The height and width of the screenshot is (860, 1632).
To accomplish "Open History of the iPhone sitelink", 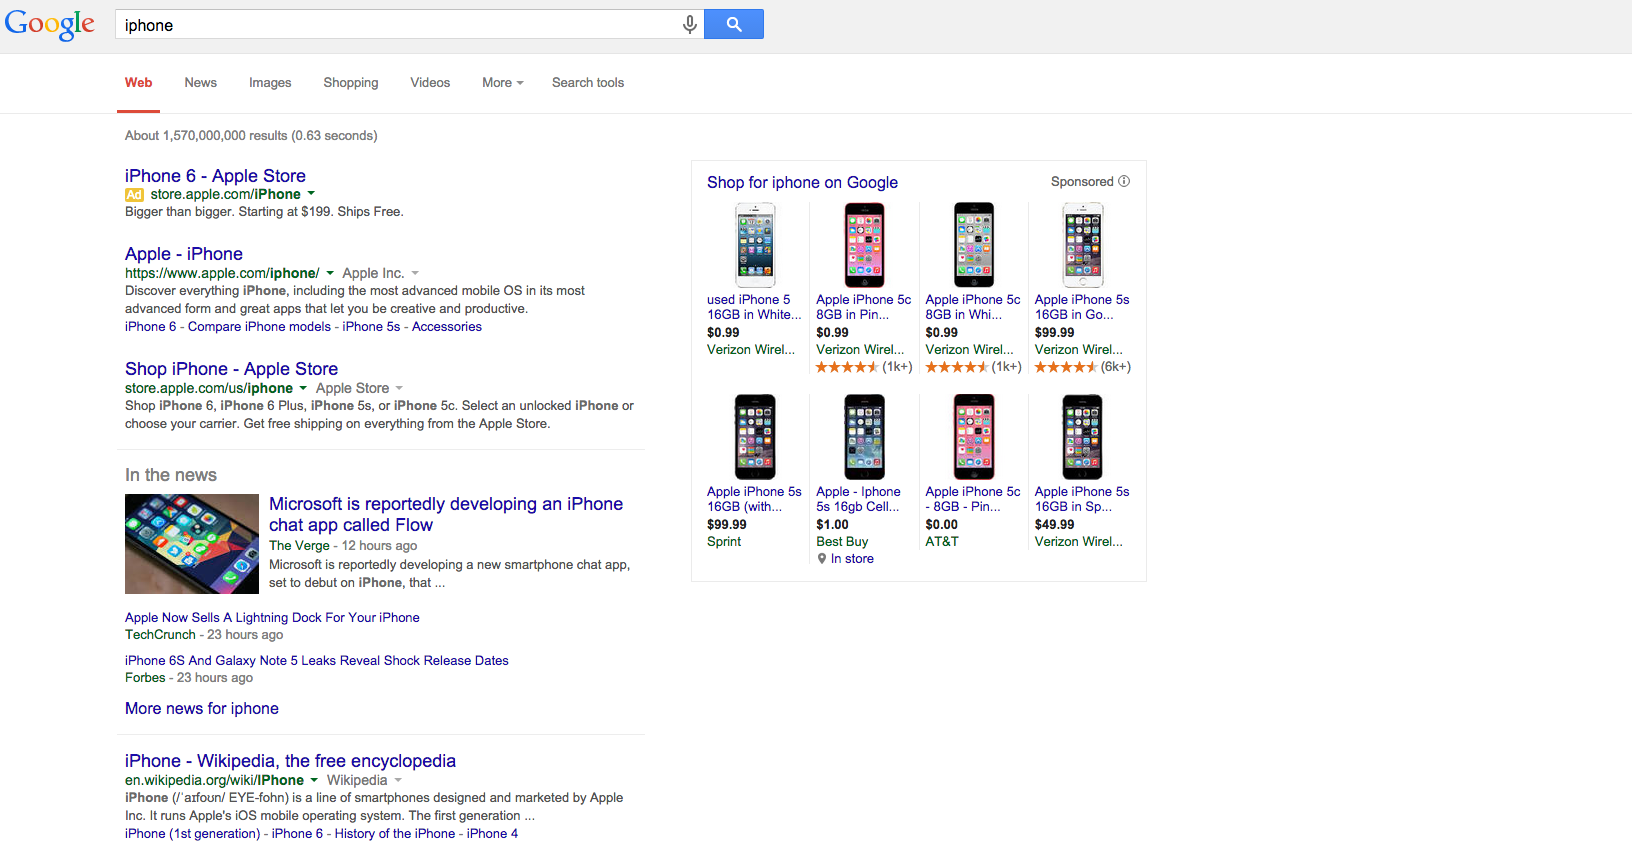I will 395,834.
